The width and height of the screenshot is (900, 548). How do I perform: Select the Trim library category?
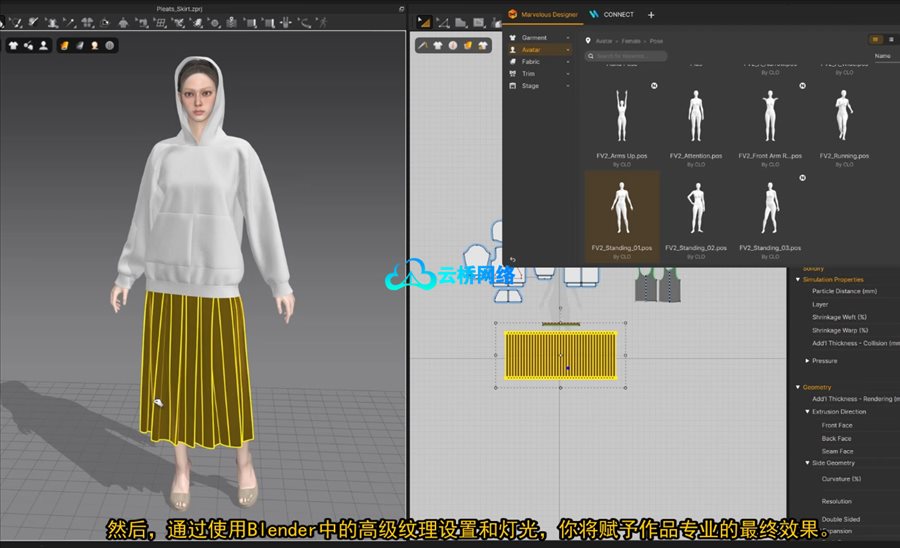[529, 73]
